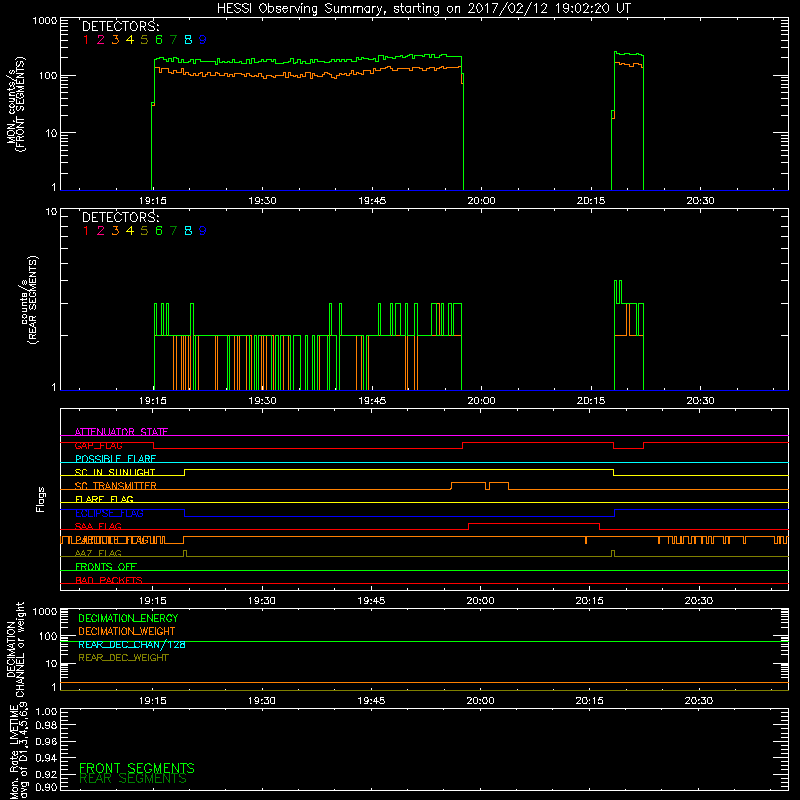Click 20:15 tick under rear segments plot
The height and width of the screenshot is (800, 800).
(x=591, y=401)
